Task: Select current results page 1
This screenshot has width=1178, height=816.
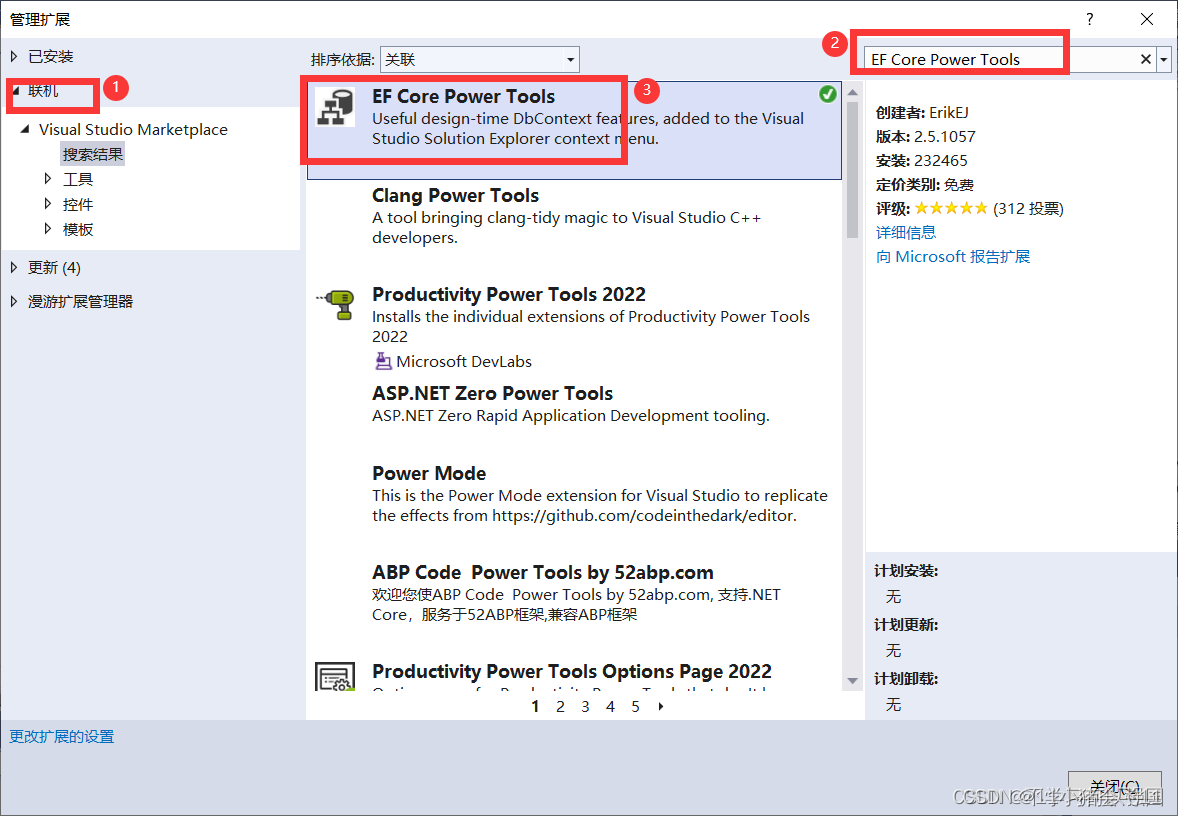Action: (x=535, y=706)
